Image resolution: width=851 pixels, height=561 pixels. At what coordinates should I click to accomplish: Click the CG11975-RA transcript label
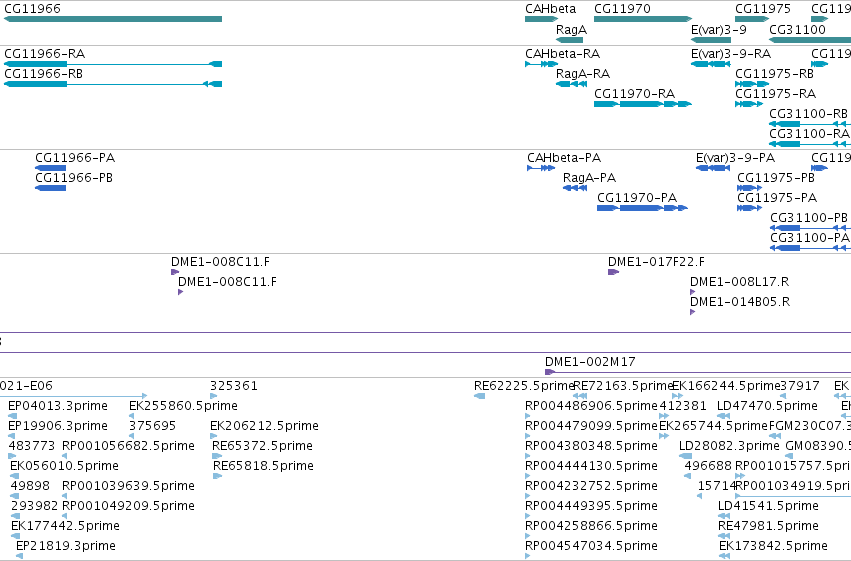click(776, 94)
